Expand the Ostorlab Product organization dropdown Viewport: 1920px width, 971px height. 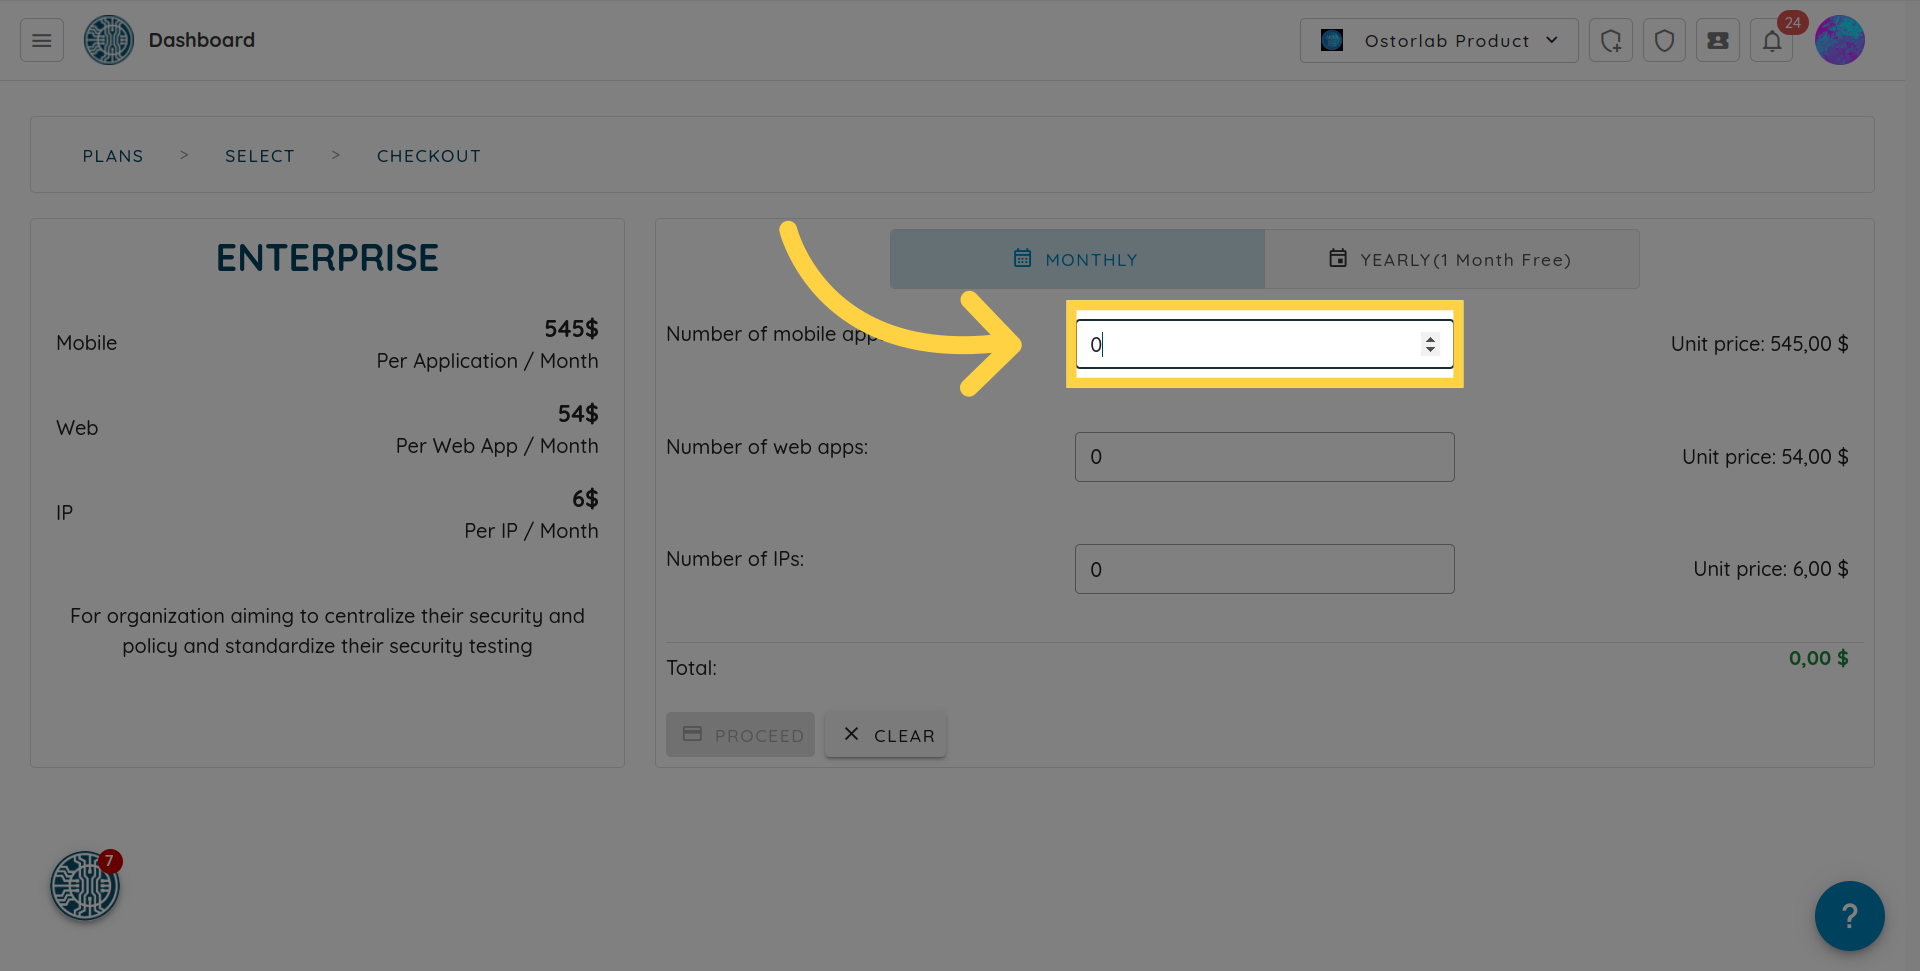[x=1438, y=40]
